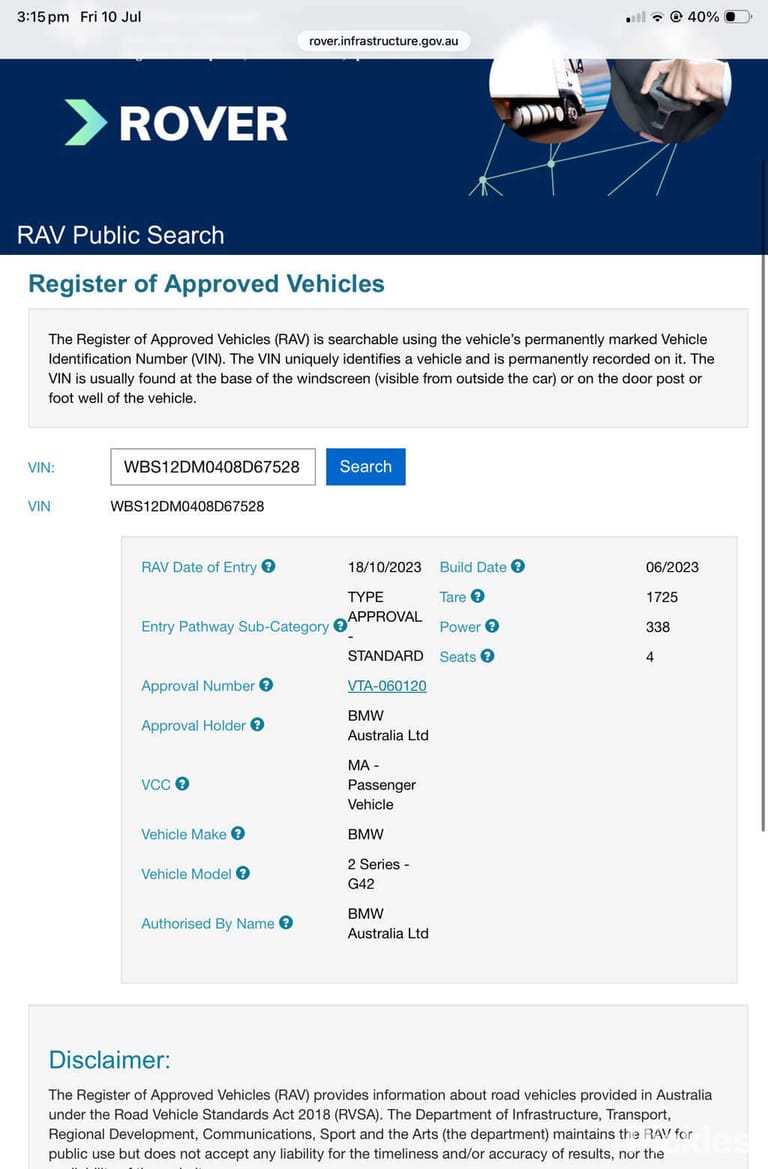This screenshot has height=1169, width=768.
Task: Open help icon beside Vehicle Make
Action: (238, 834)
